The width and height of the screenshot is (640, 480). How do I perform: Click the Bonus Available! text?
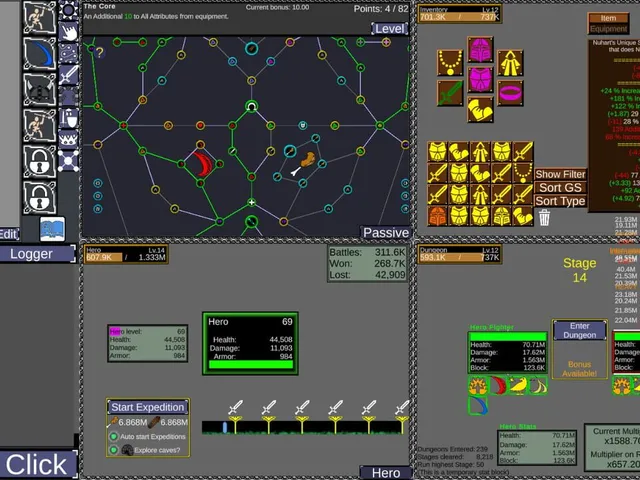pyautogui.click(x=579, y=369)
